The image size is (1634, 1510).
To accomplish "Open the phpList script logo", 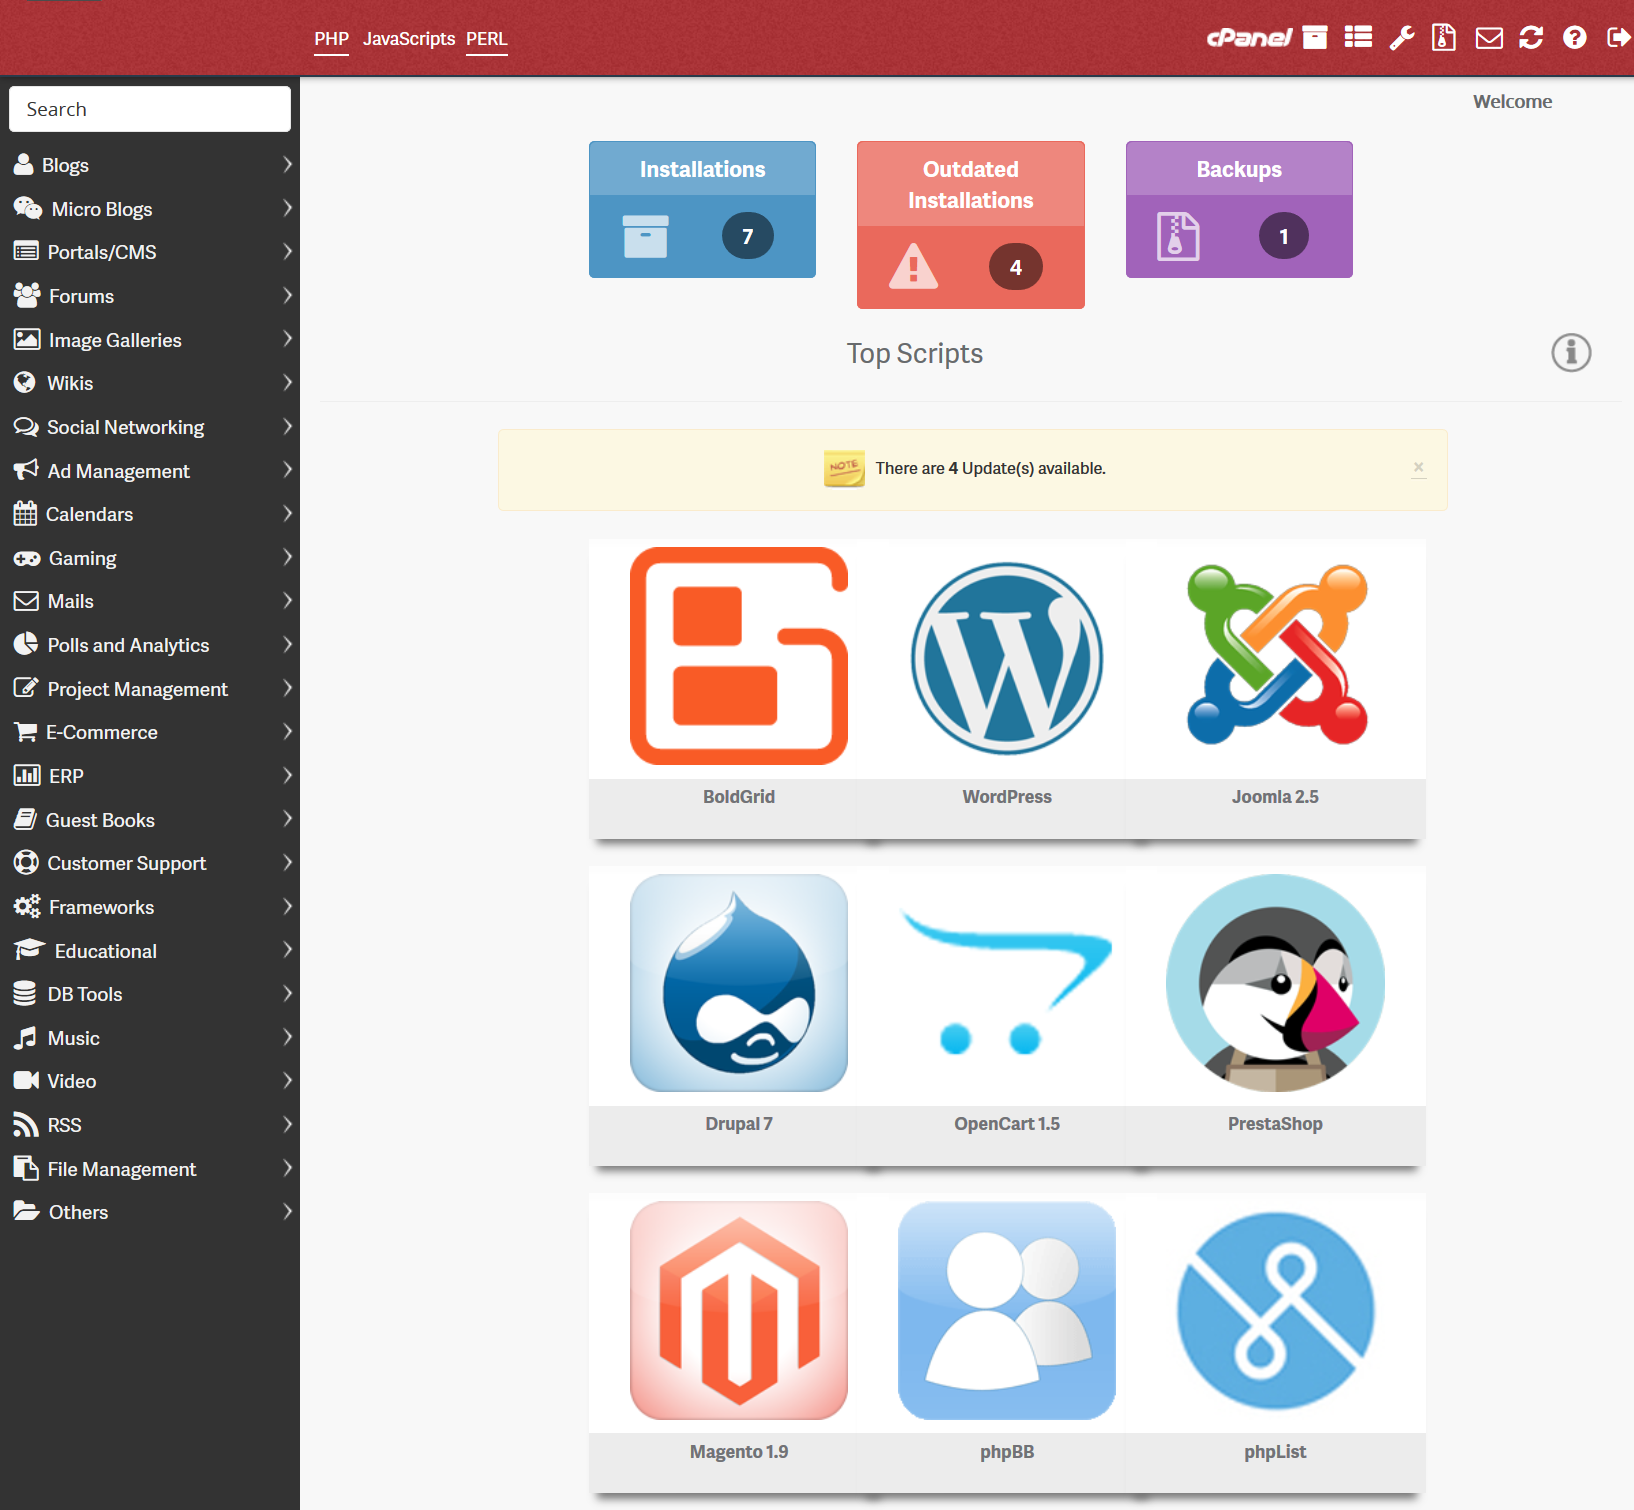I will click(1276, 1311).
